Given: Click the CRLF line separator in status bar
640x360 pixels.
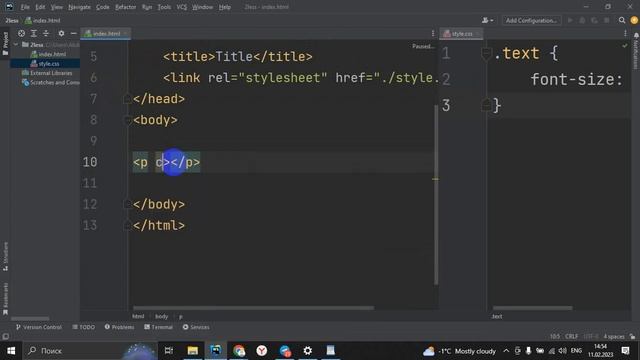Looking at the screenshot, I should coord(571,336).
